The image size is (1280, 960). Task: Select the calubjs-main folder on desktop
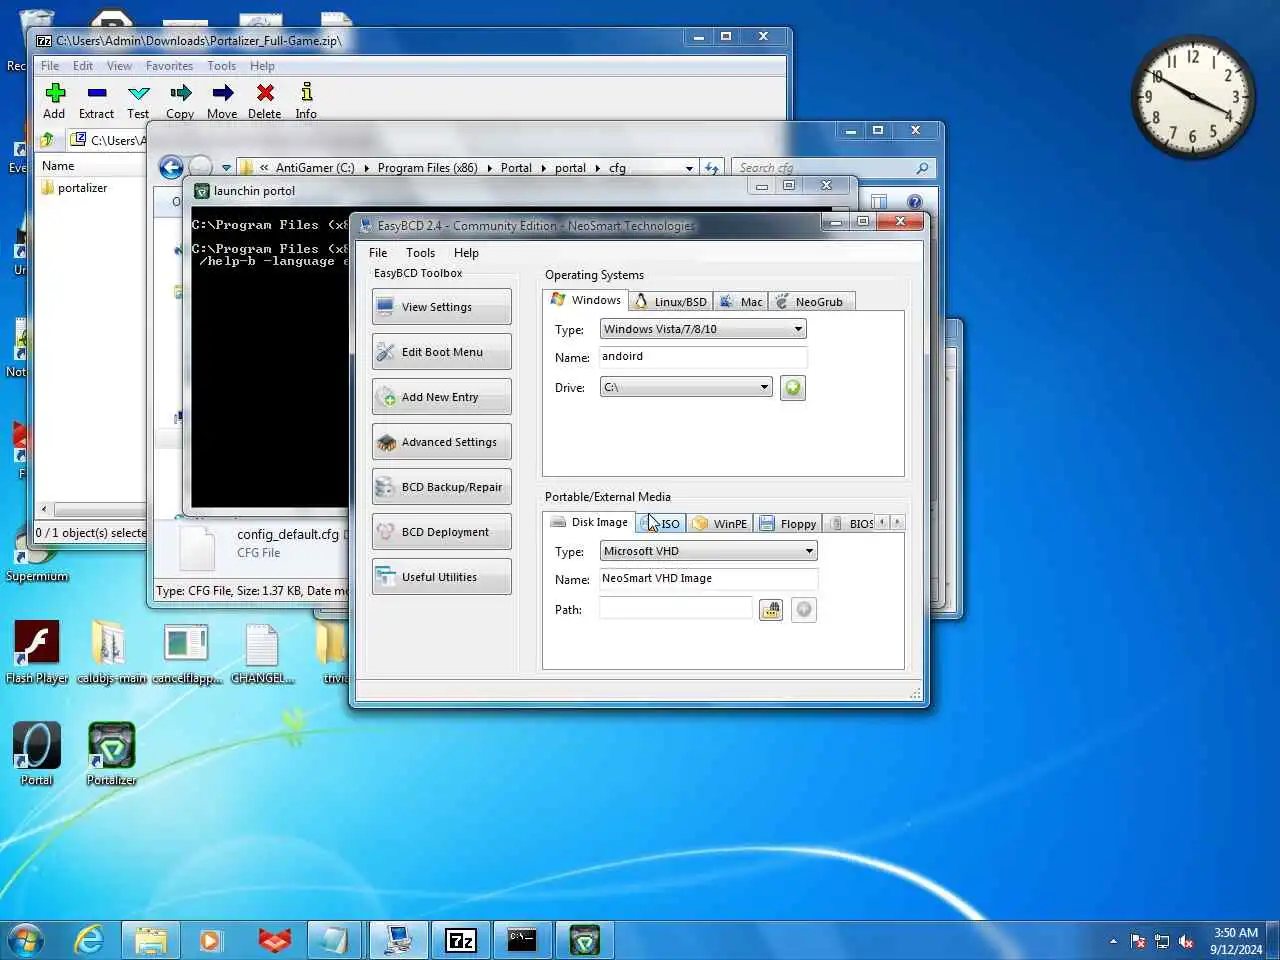coord(111,654)
